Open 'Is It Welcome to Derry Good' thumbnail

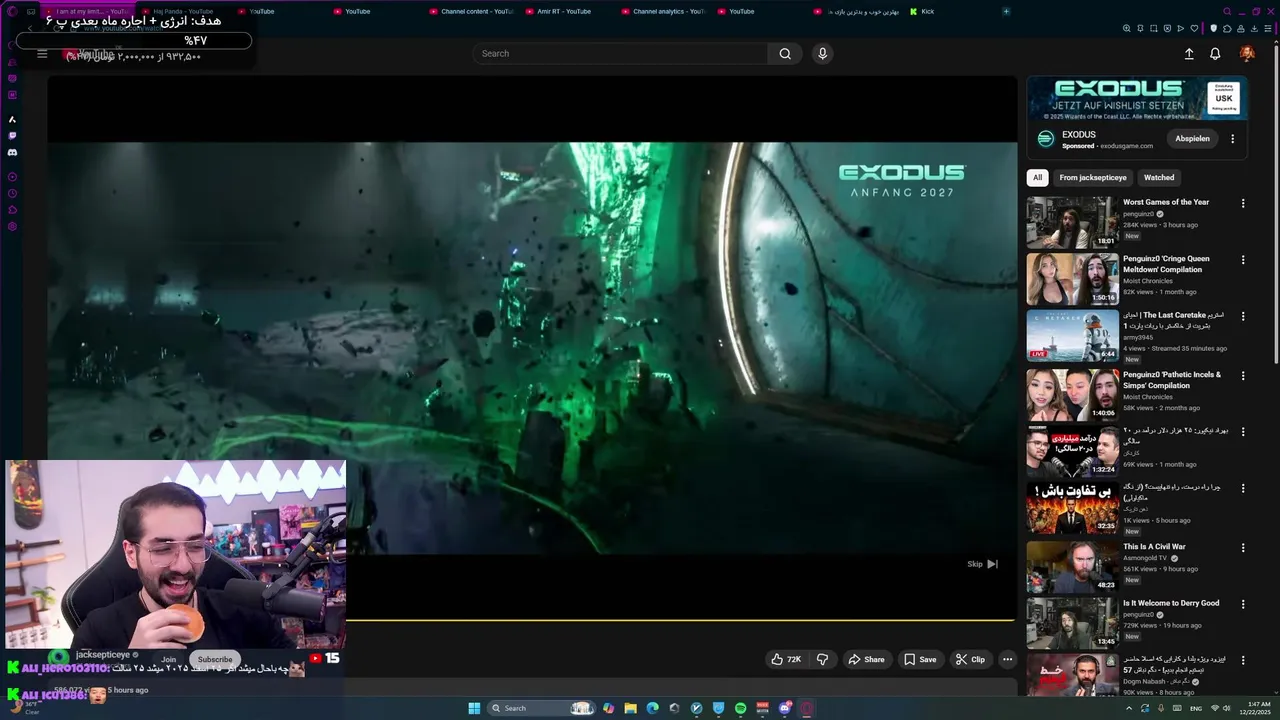[x=1072, y=623]
